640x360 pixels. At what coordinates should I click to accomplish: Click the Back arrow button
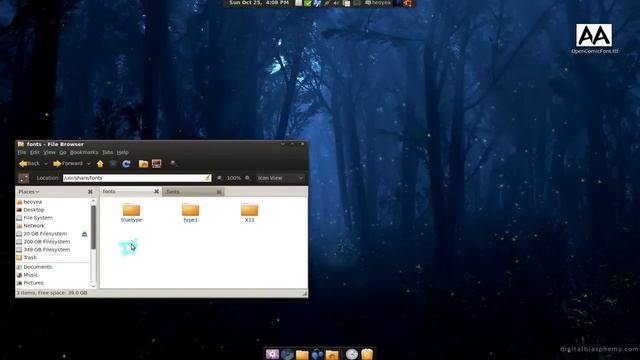(x=29, y=164)
